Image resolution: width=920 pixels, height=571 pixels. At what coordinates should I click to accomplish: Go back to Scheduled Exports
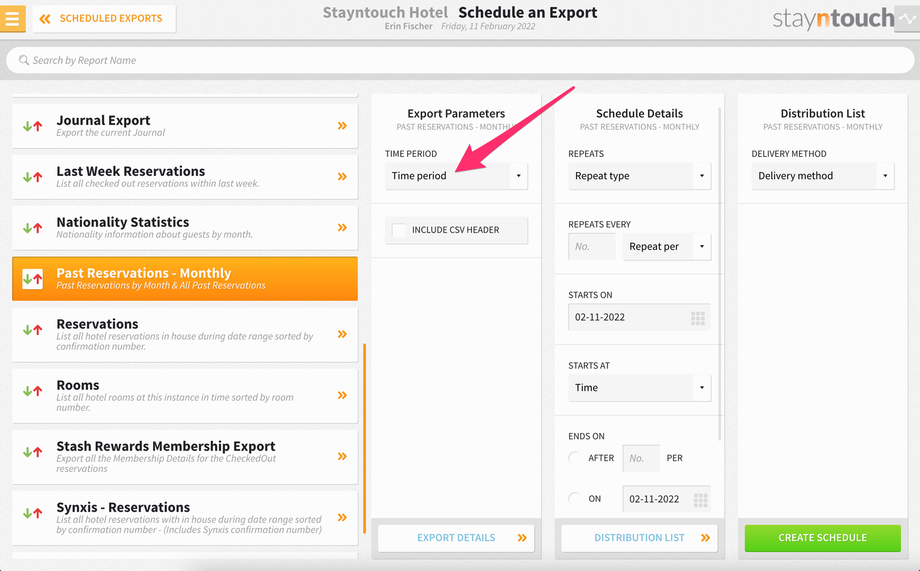[104, 19]
